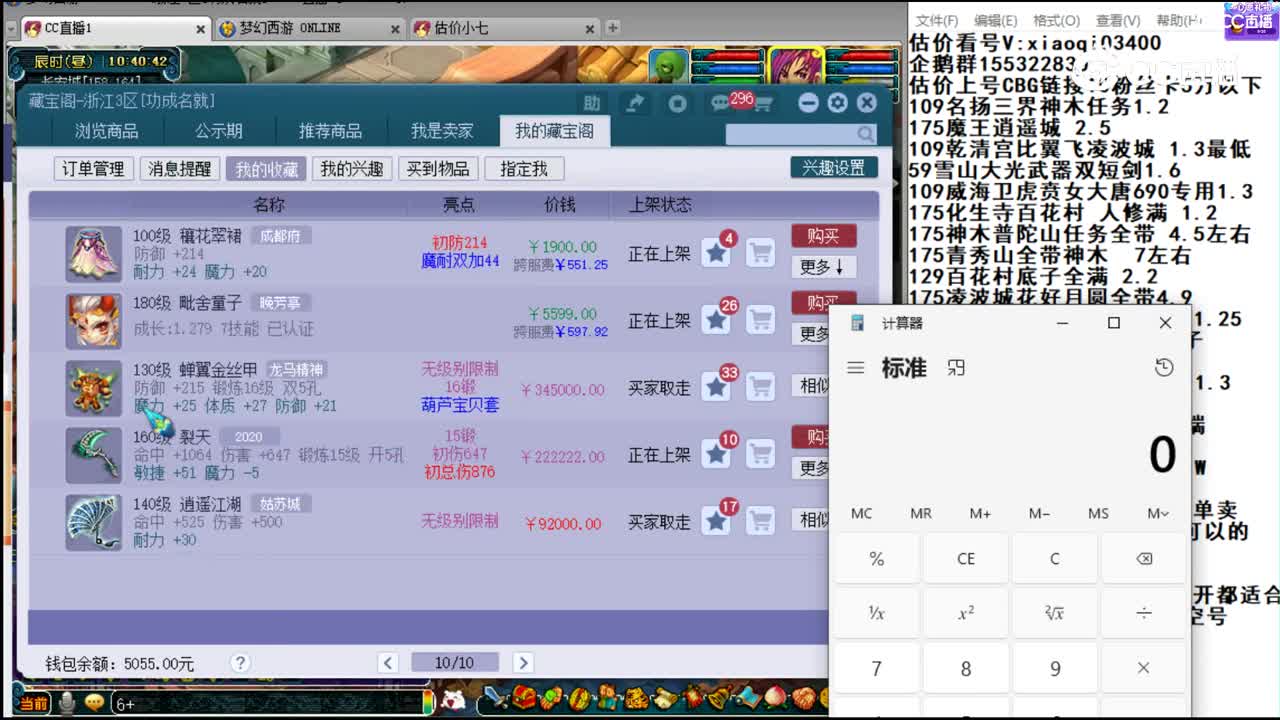This screenshot has width=1280, height=720.
Task: Toggle the favorite star on 裂天 weapon
Action: click(717, 455)
